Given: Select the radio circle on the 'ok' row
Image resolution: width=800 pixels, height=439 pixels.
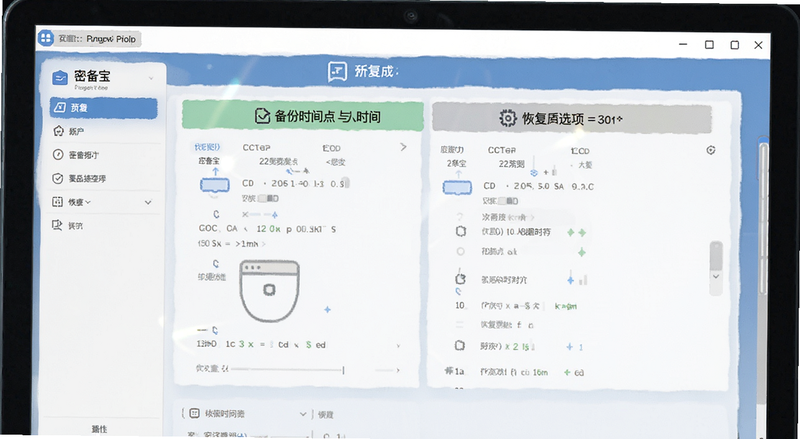Looking at the screenshot, I should [x=460, y=251].
